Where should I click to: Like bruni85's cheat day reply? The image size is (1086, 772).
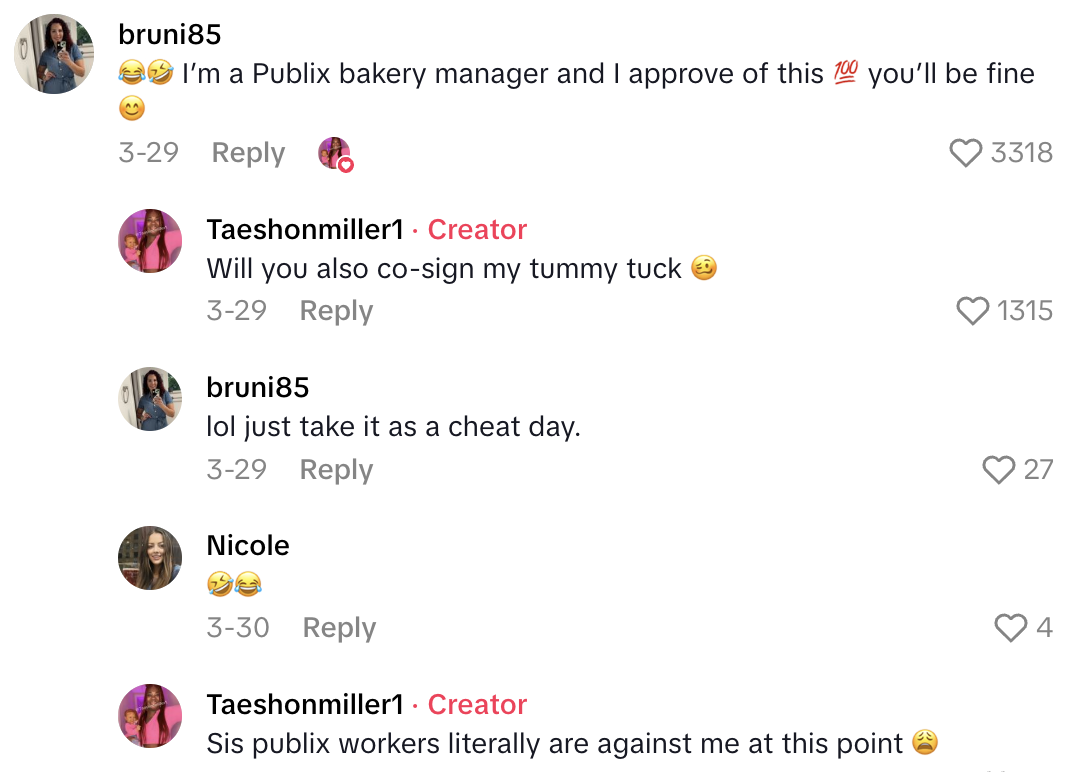click(x=999, y=469)
